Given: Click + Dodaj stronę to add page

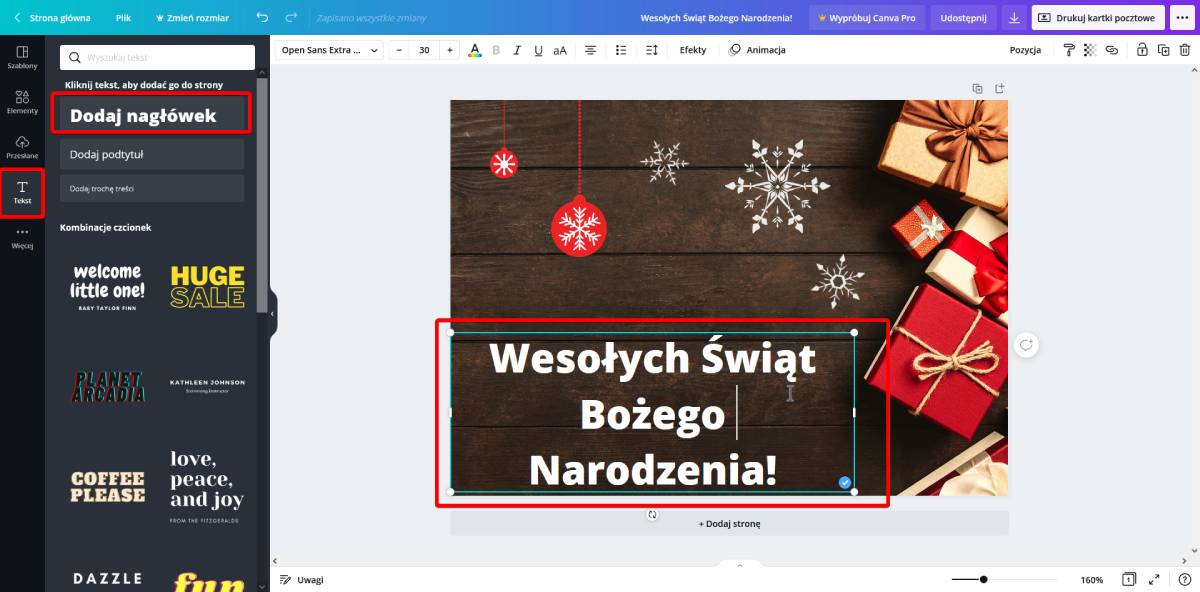Looking at the screenshot, I should pos(729,523).
